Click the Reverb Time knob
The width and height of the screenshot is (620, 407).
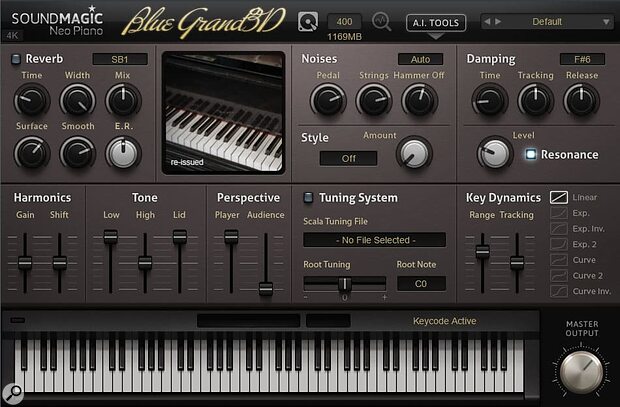coord(32,100)
